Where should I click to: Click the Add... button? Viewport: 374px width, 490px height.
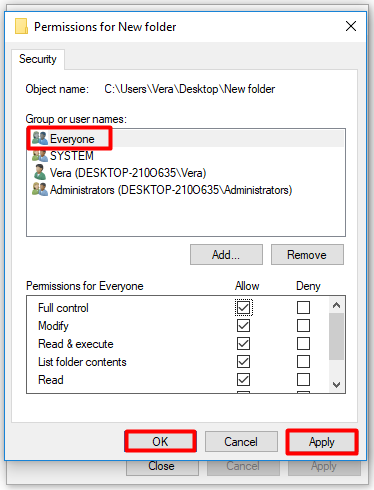click(x=226, y=255)
